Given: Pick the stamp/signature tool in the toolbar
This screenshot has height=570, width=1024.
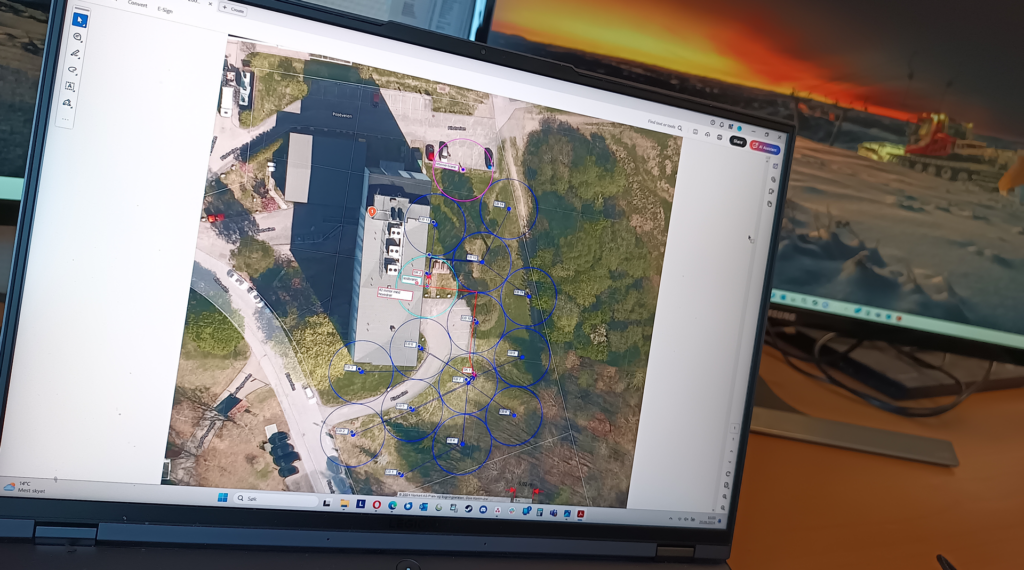Looking at the screenshot, I should (x=68, y=103).
